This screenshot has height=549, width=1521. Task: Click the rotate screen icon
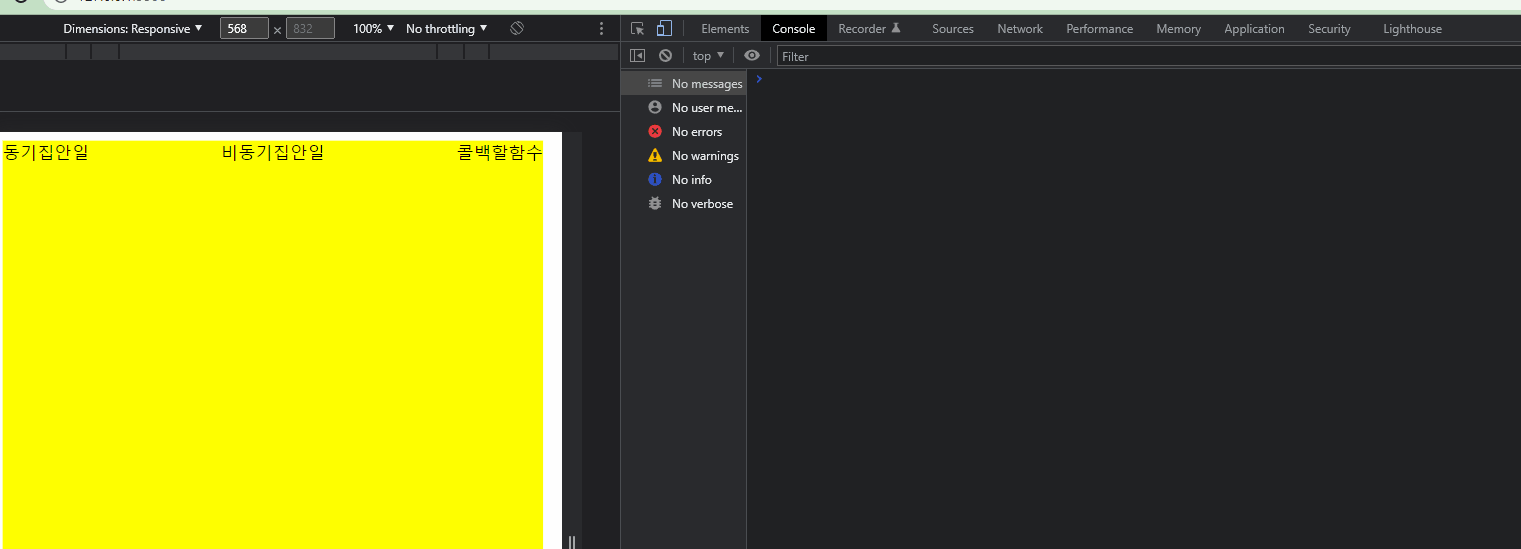click(x=517, y=28)
